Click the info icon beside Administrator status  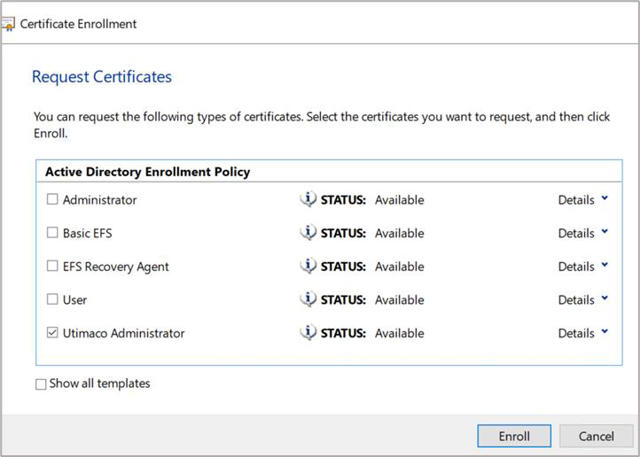[308, 200]
